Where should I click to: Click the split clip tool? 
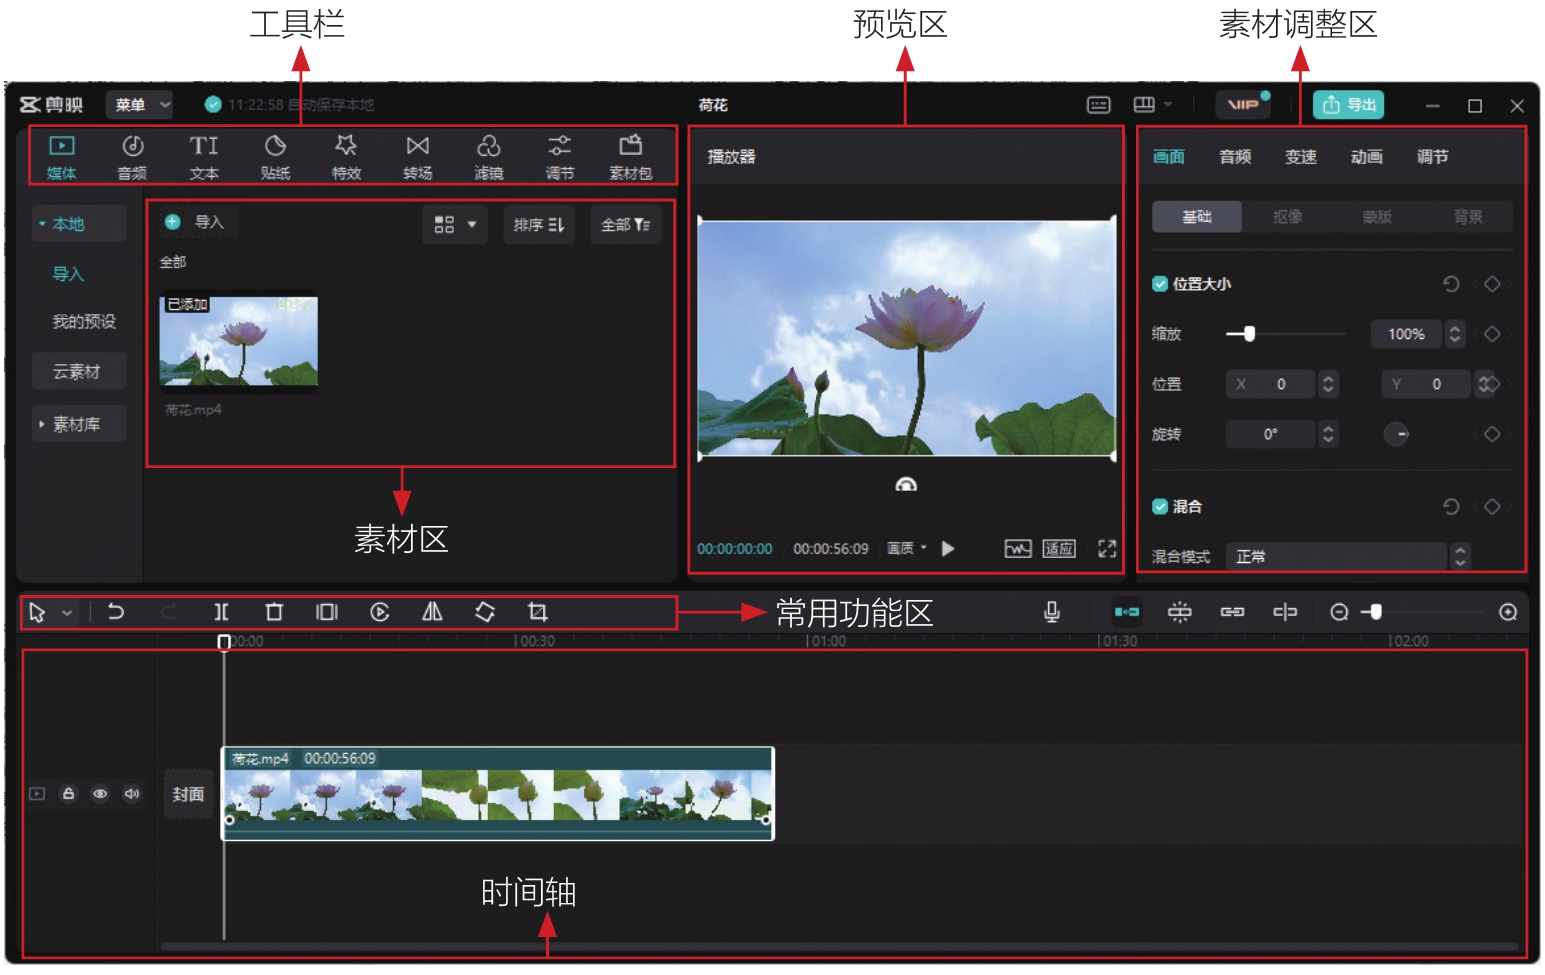click(x=221, y=612)
